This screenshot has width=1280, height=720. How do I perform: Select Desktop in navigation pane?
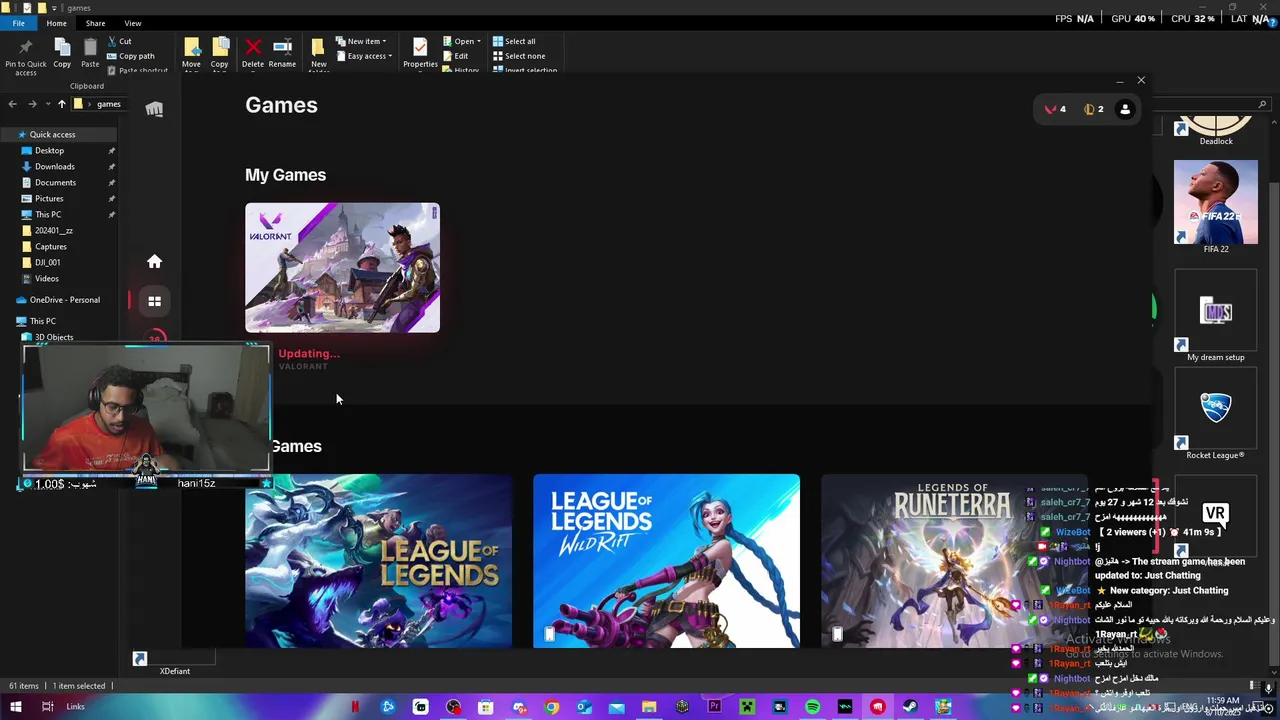point(49,150)
